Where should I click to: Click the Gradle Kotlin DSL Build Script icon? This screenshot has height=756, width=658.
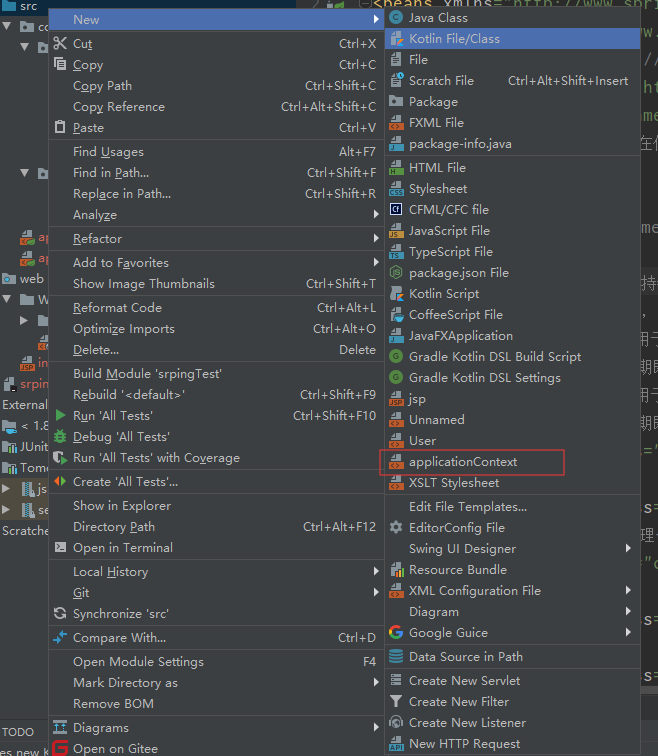[396, 357]
